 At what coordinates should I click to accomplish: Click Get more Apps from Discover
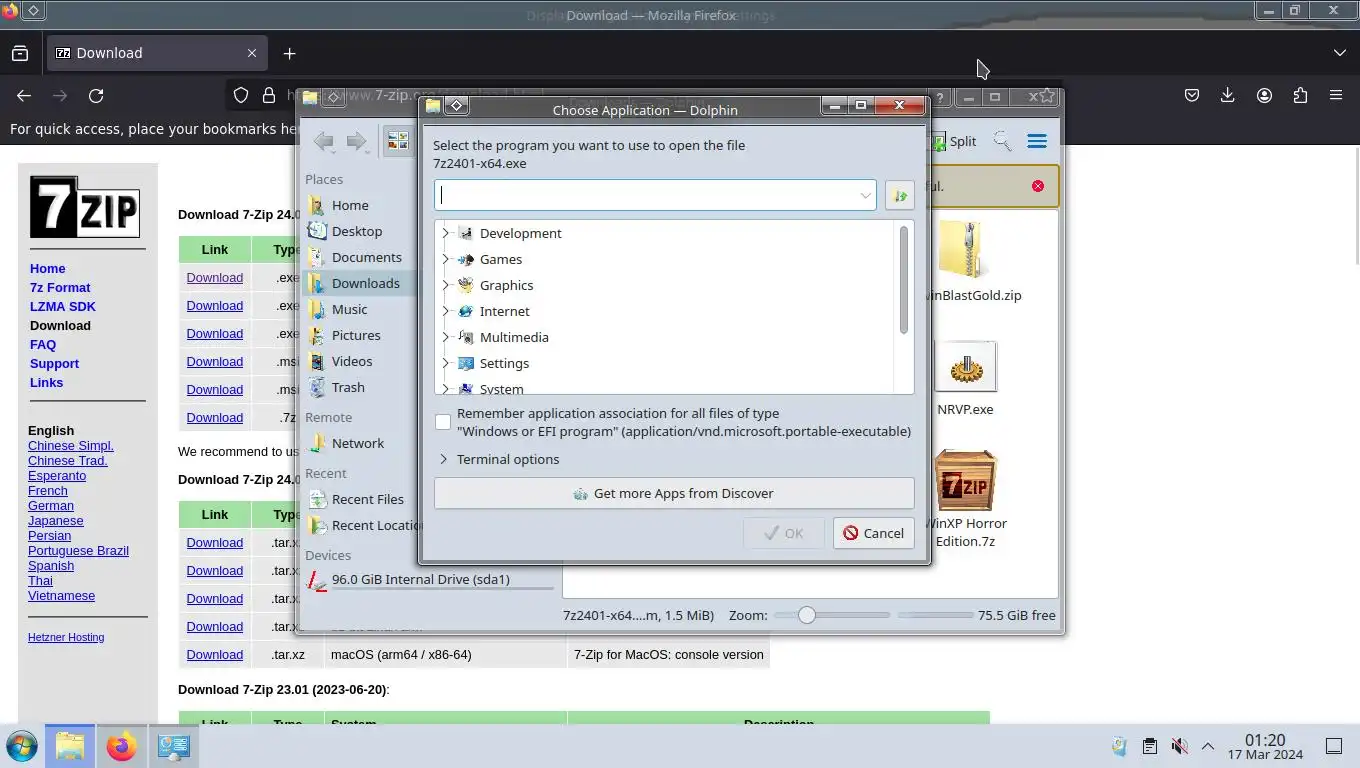(x=674, y=493)
